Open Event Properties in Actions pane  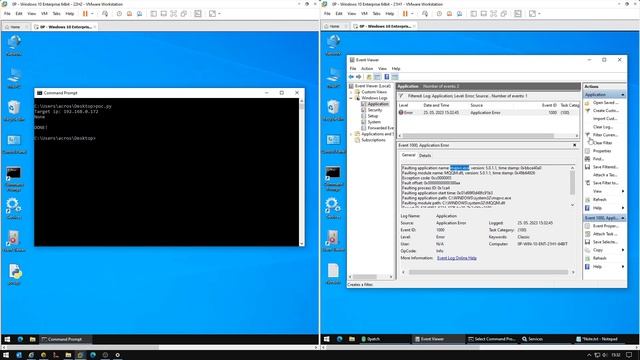(x=605, y=226)
